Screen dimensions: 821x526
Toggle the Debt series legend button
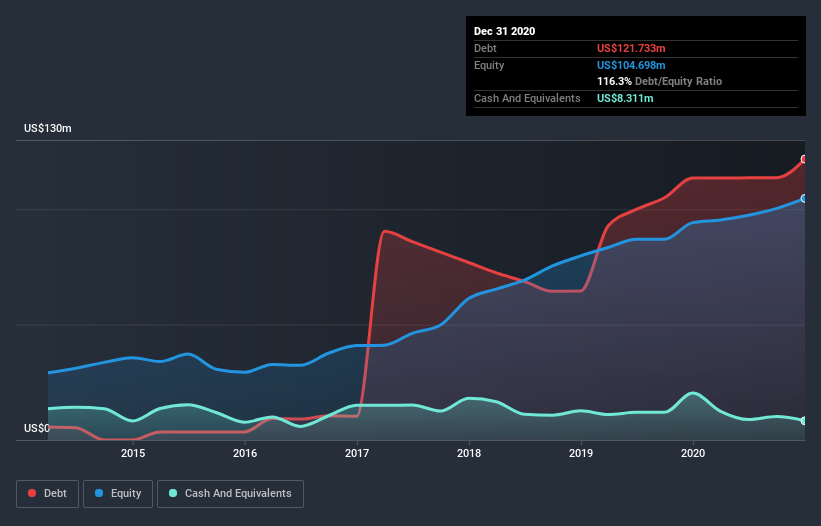tap(47, 494)
